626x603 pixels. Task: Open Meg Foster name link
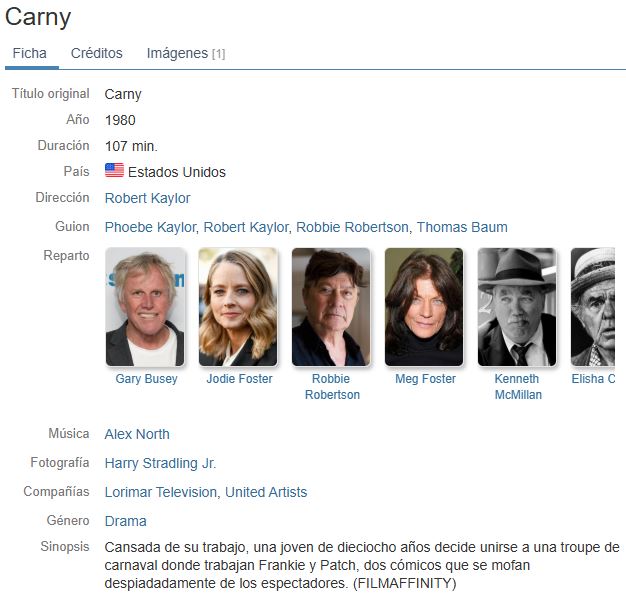point(425,379)
